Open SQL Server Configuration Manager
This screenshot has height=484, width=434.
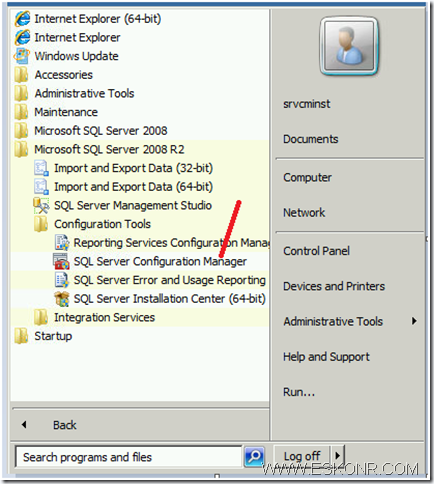160,262
